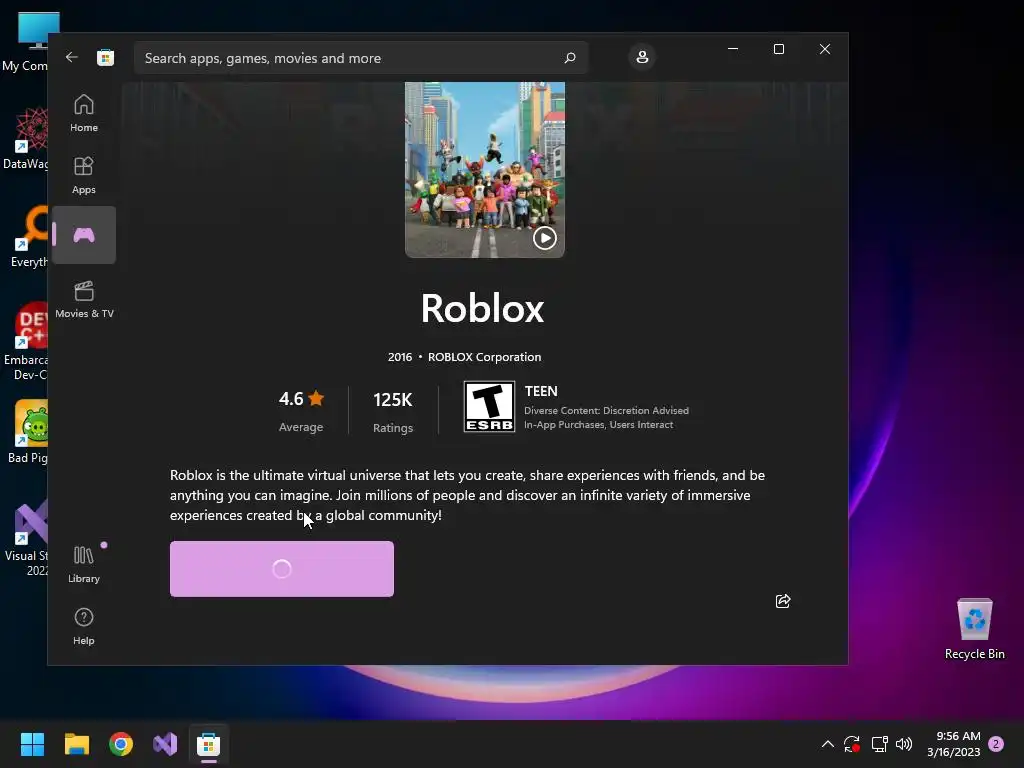The width and height of the screenshot is (1024, 768).
Task: Select the Embarcadero Dev-C++ desktop shortcut
Action: [27, 341]
